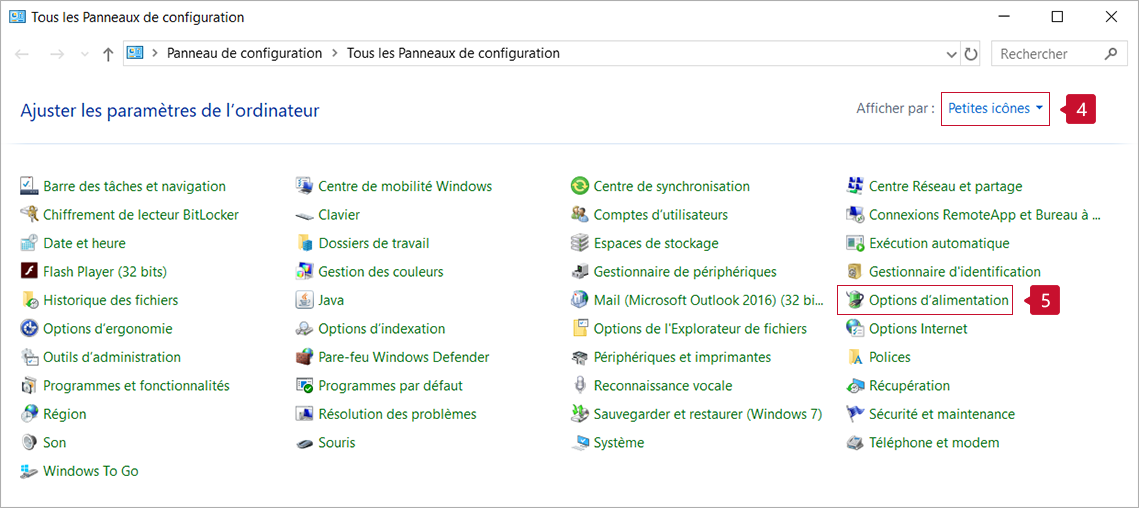
Task: Select Tous les Panneaux de configuration breadcrumb
Action: [453, 54]
